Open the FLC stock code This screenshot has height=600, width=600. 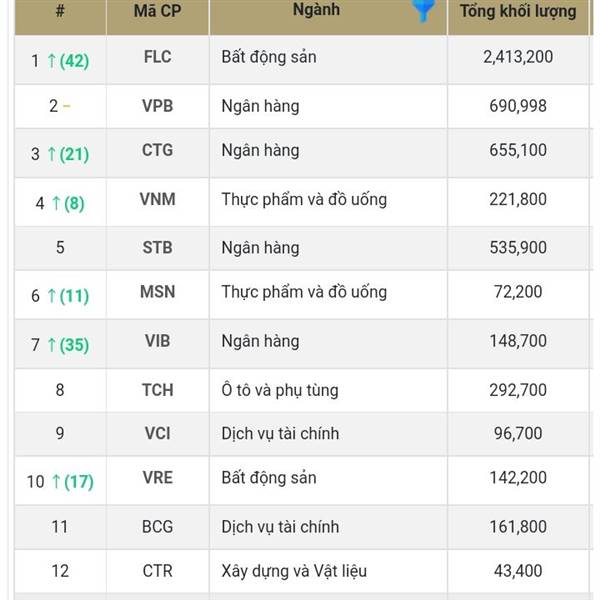(x=158, y=57)
